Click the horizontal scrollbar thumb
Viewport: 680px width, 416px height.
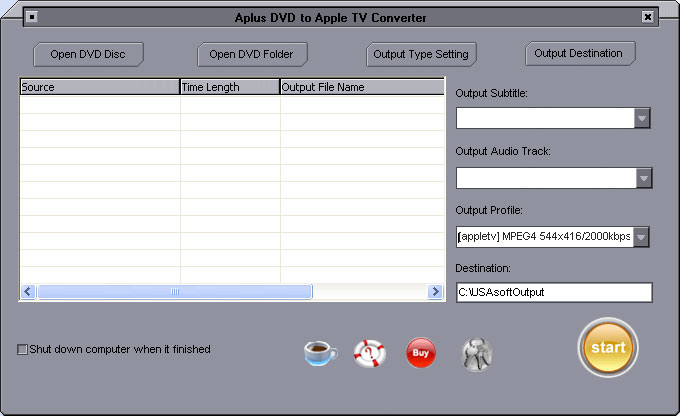tap(175, 292)
